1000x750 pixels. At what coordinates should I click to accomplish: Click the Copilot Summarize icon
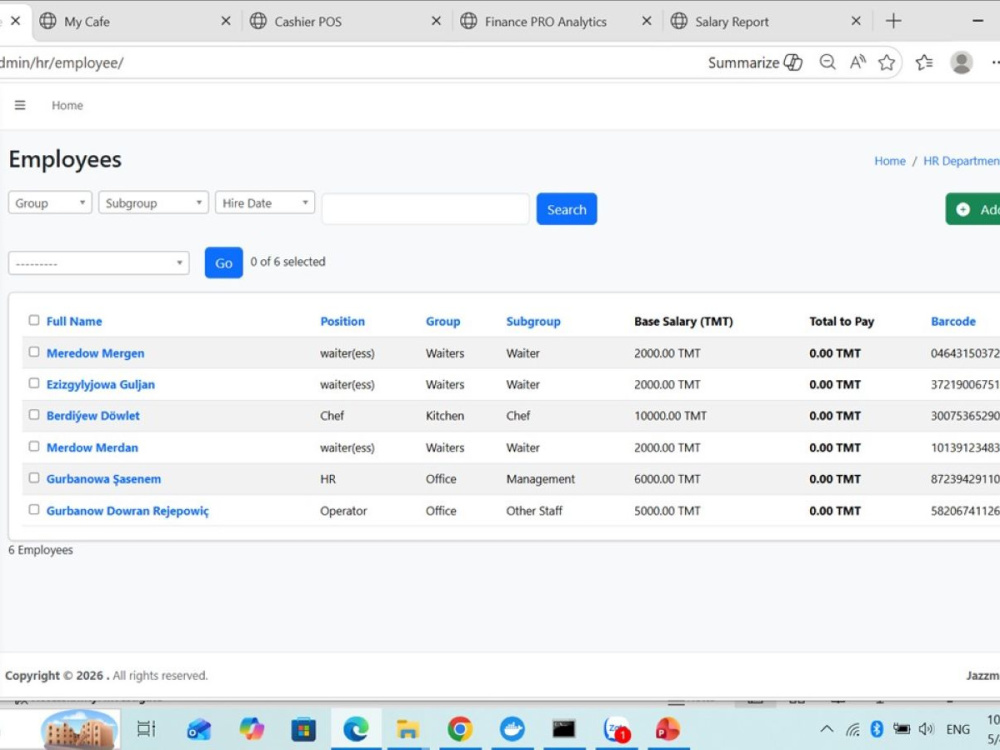pos(793,62)
